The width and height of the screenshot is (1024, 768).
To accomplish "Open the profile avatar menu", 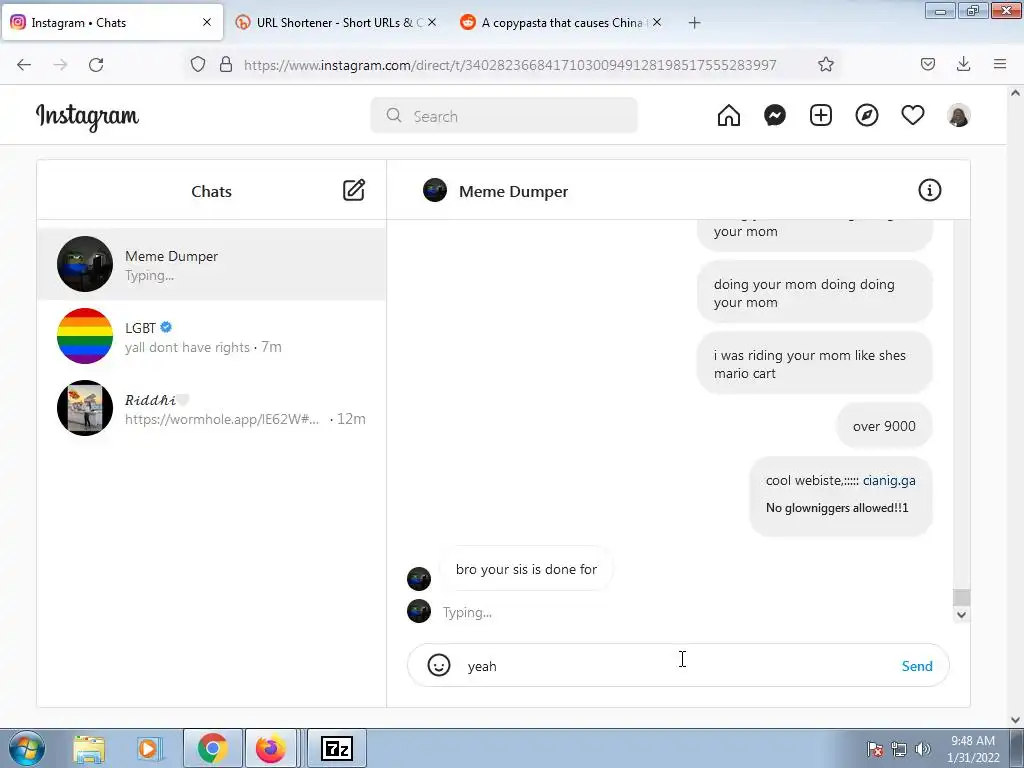I will pyautogui.click(x=959, y=116).
